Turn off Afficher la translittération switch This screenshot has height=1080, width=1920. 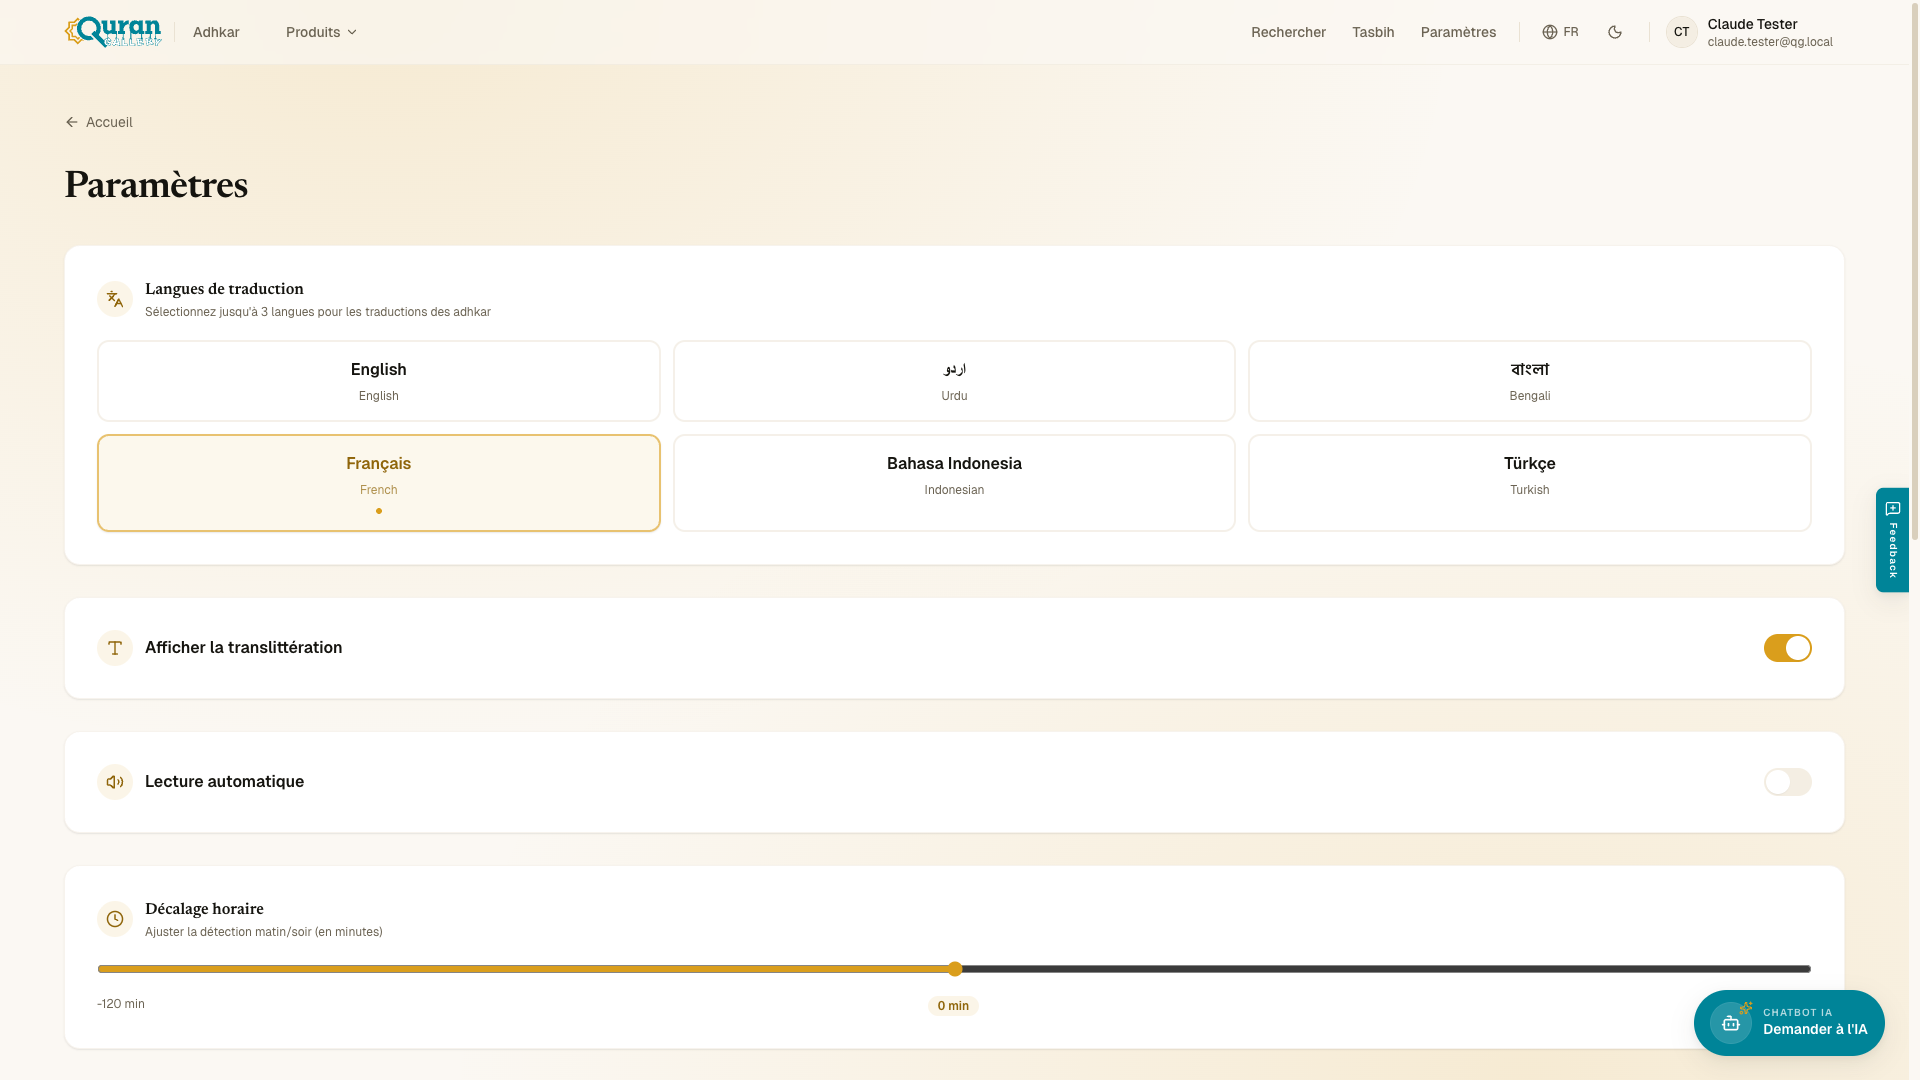(1788, 648)
